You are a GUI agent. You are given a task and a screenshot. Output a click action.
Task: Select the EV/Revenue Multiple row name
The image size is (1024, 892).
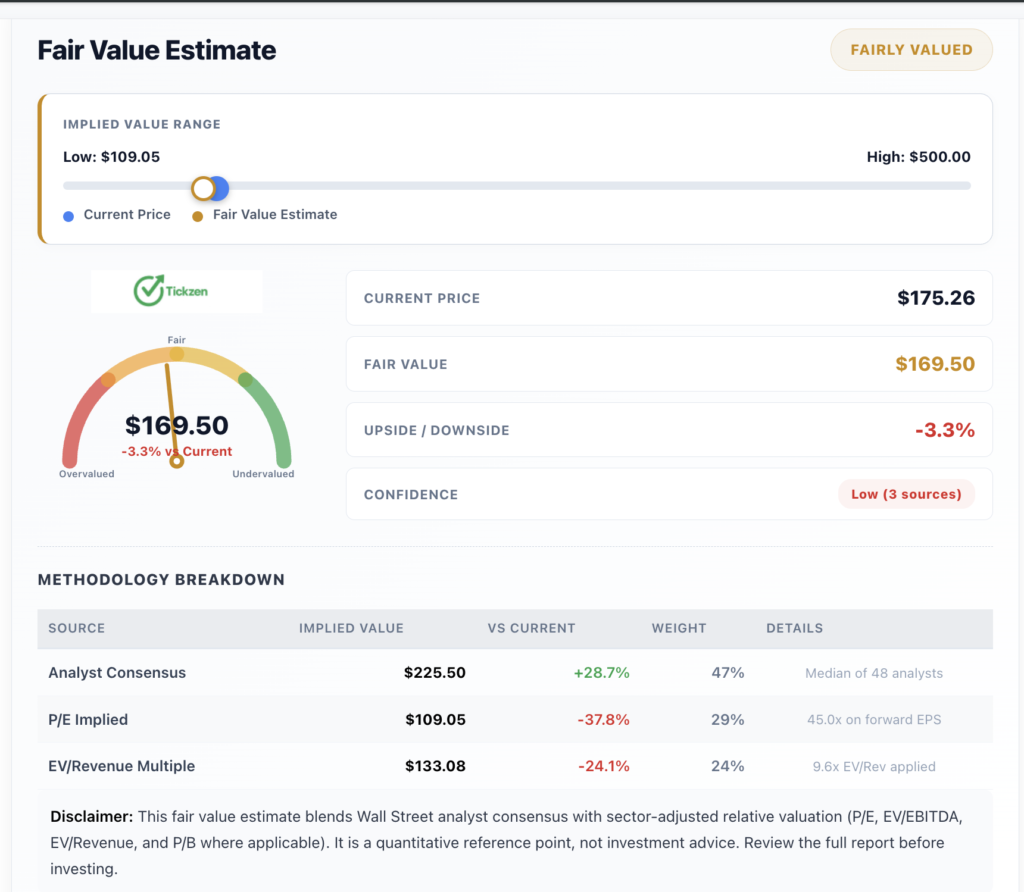(121, 766)
